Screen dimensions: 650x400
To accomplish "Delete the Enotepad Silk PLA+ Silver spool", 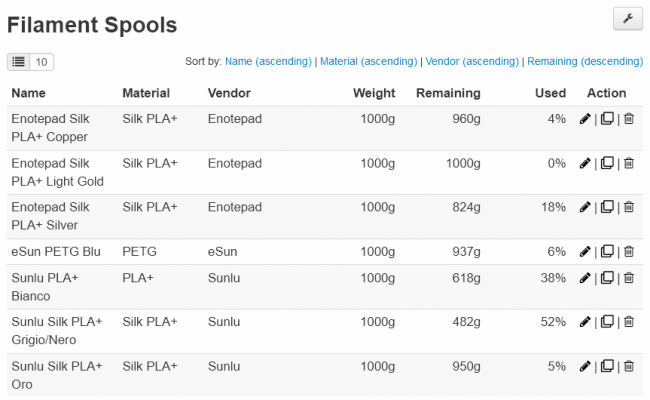I will [x=629, y=208].
